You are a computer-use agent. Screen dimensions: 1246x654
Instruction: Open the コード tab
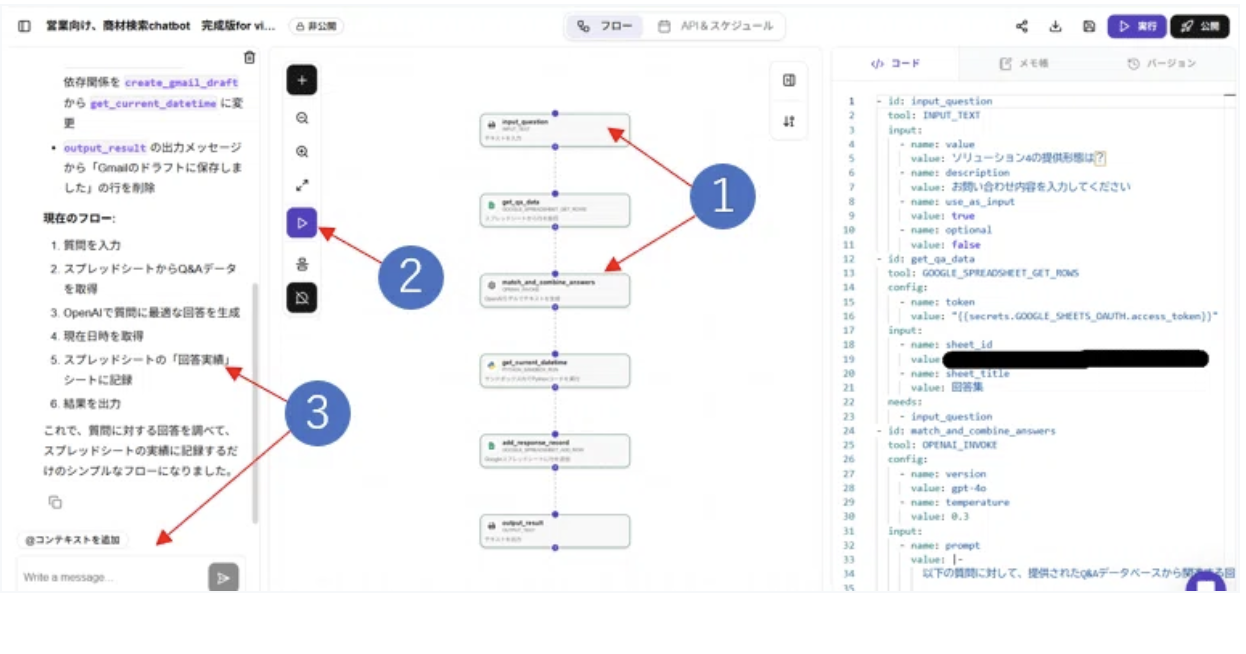click(x=895, y=64)
